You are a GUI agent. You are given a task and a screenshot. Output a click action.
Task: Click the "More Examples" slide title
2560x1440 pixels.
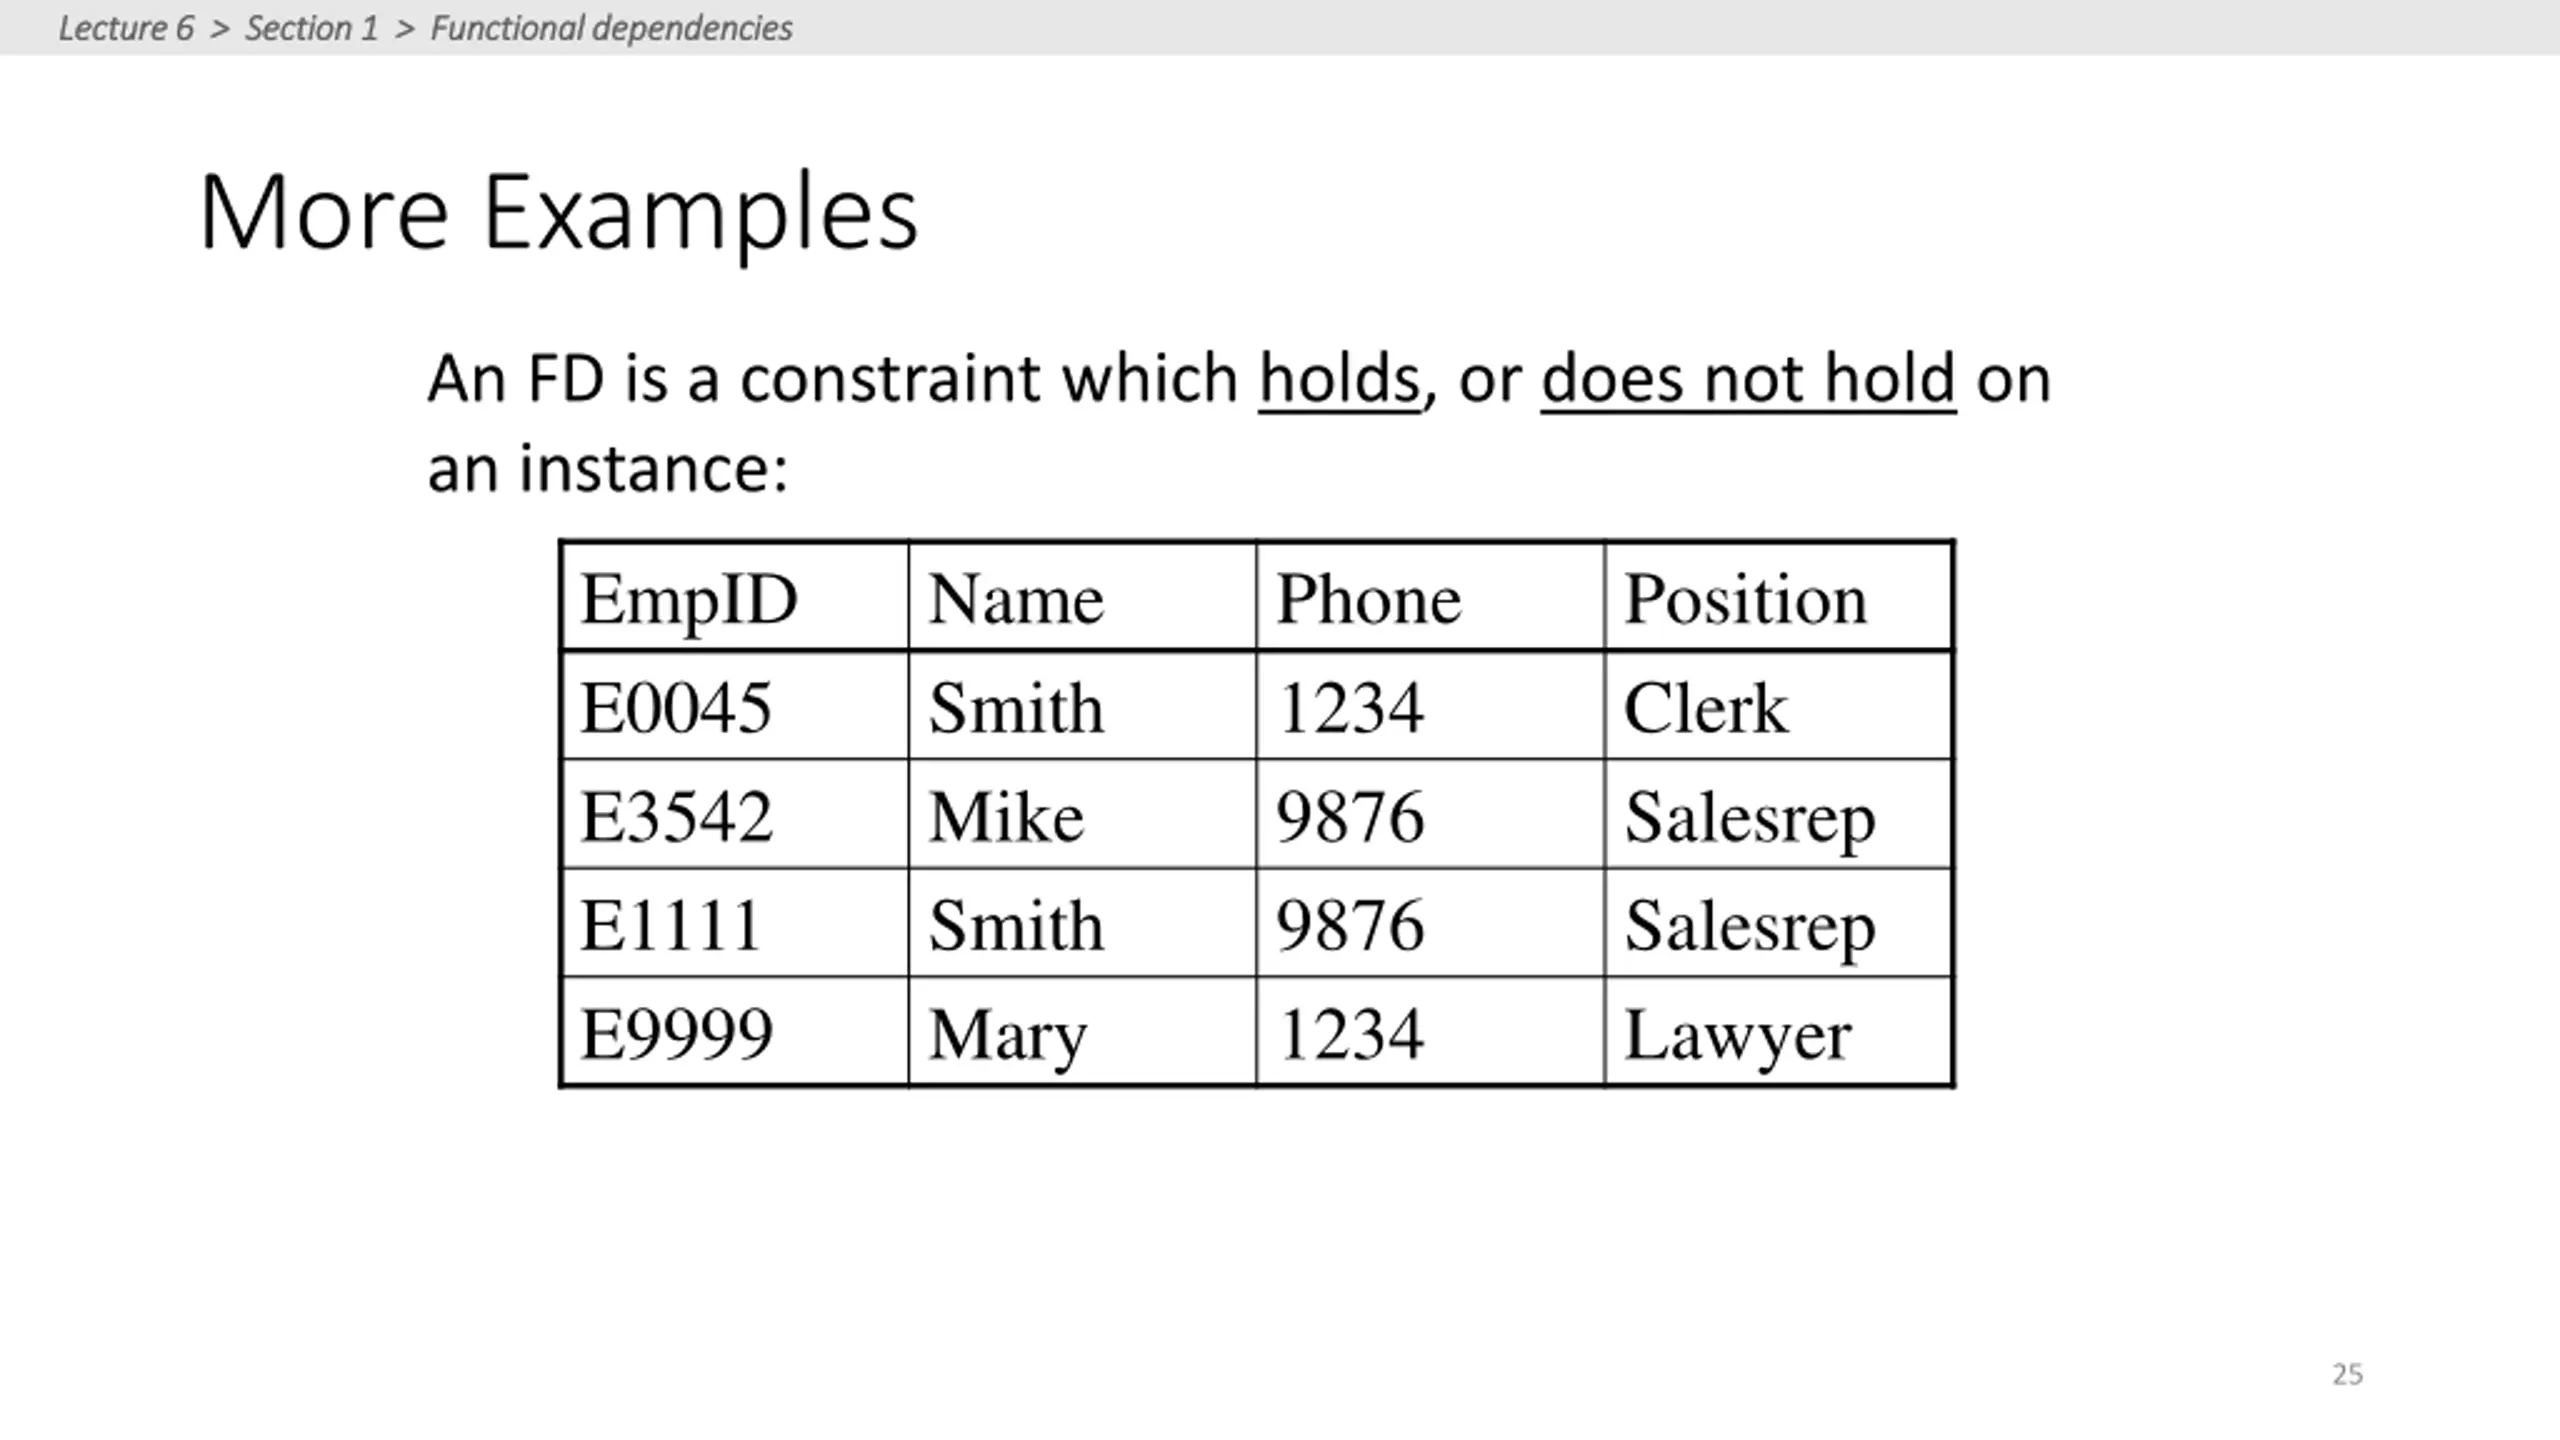click(x=558, y=212)
